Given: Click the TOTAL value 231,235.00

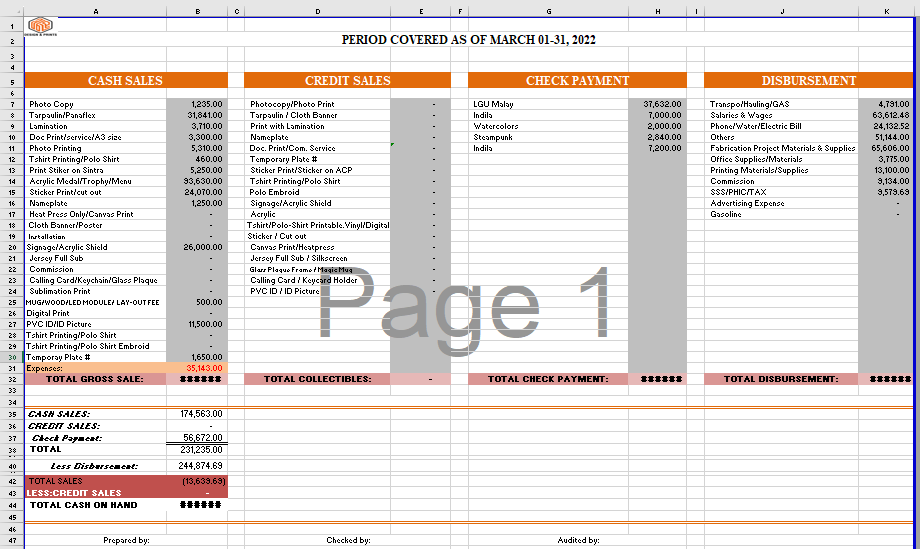Looking at the screenshot, I should tap(197, 450).
